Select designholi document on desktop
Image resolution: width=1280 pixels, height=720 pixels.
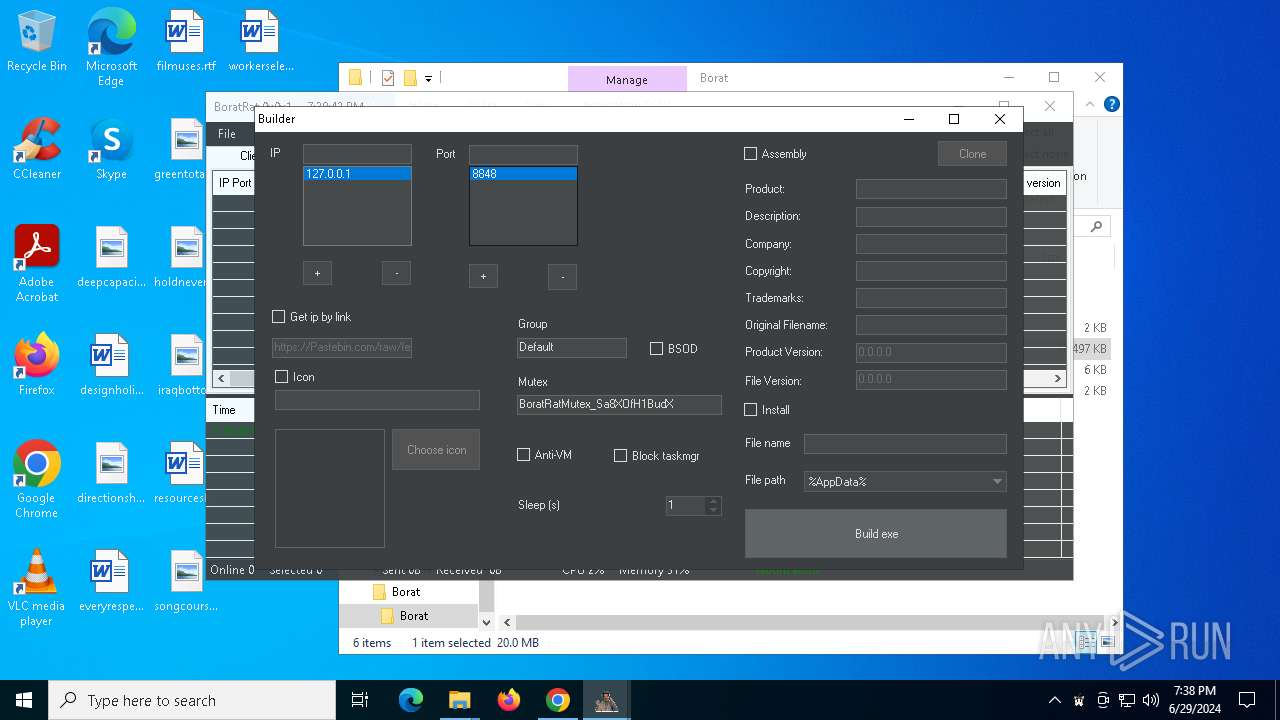111,365
